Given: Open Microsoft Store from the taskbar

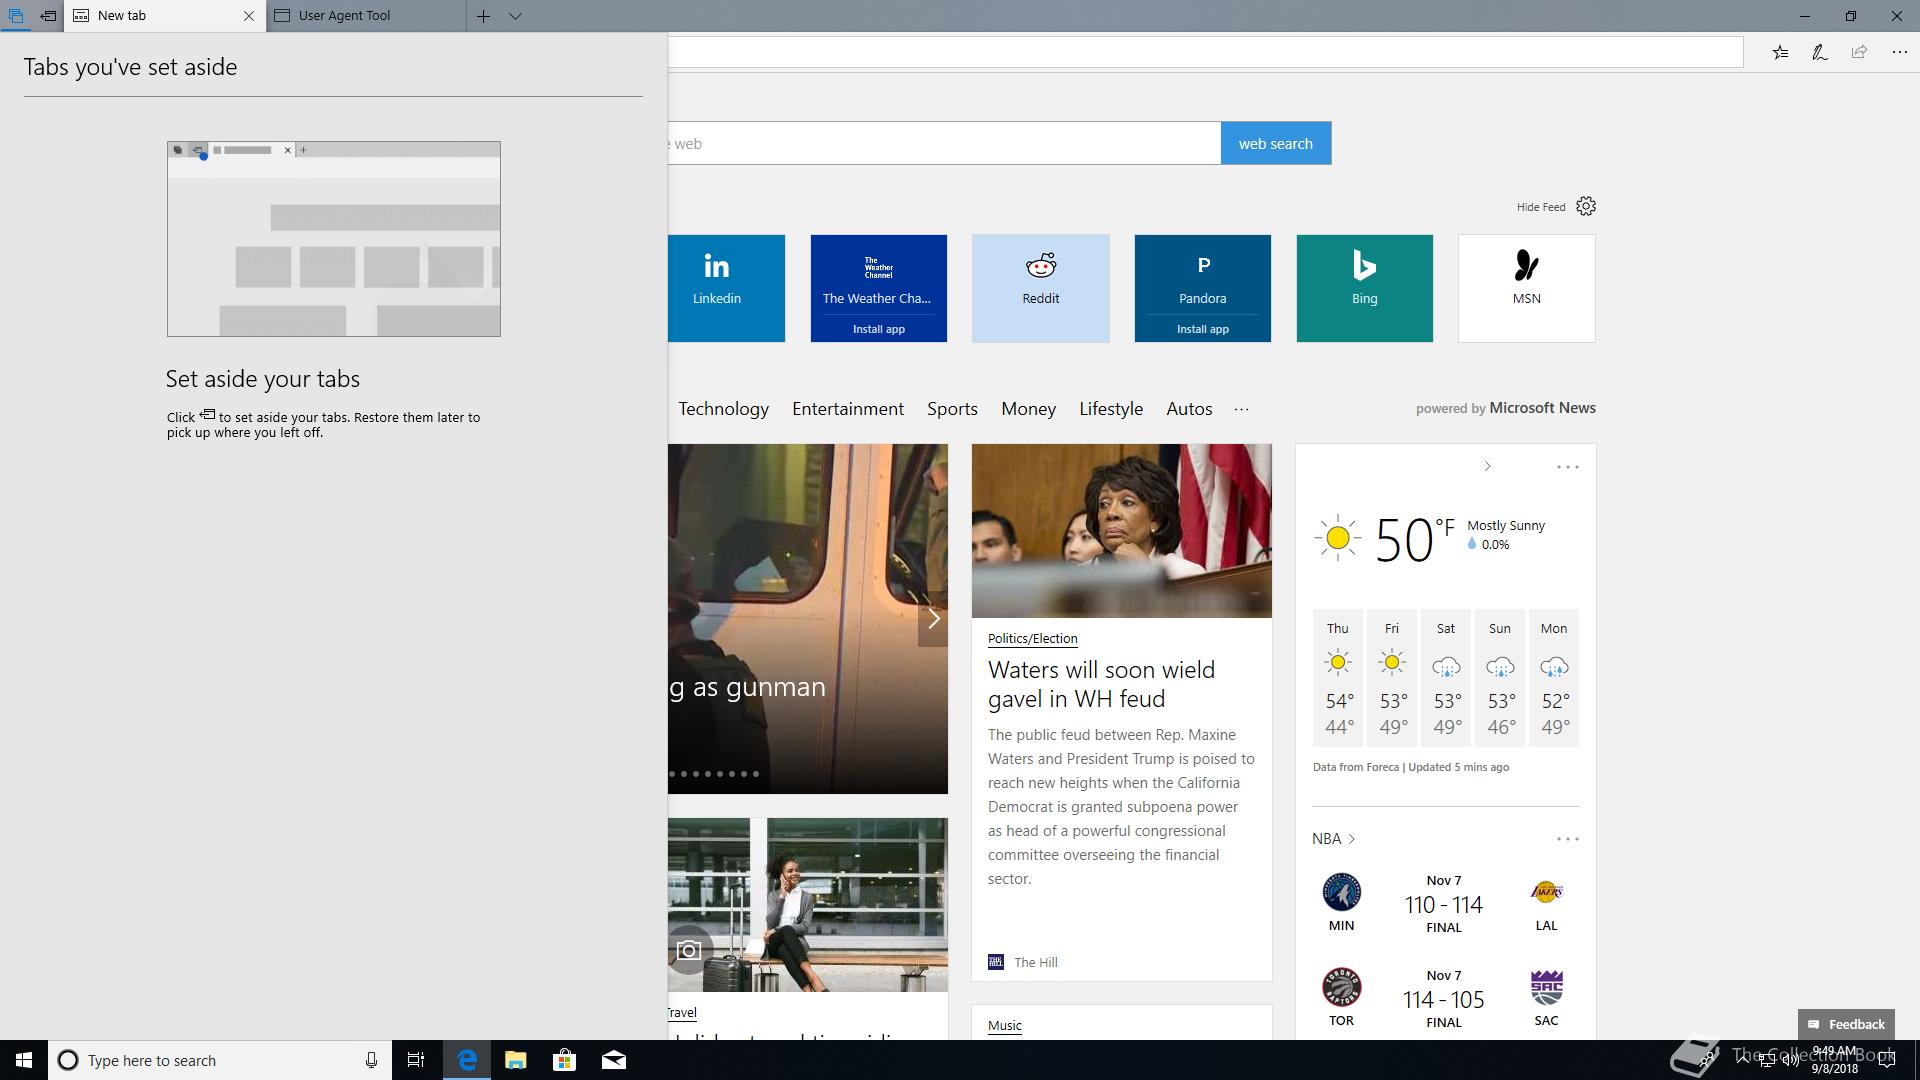Looking at the screenshot, I should click(564, 1060).
